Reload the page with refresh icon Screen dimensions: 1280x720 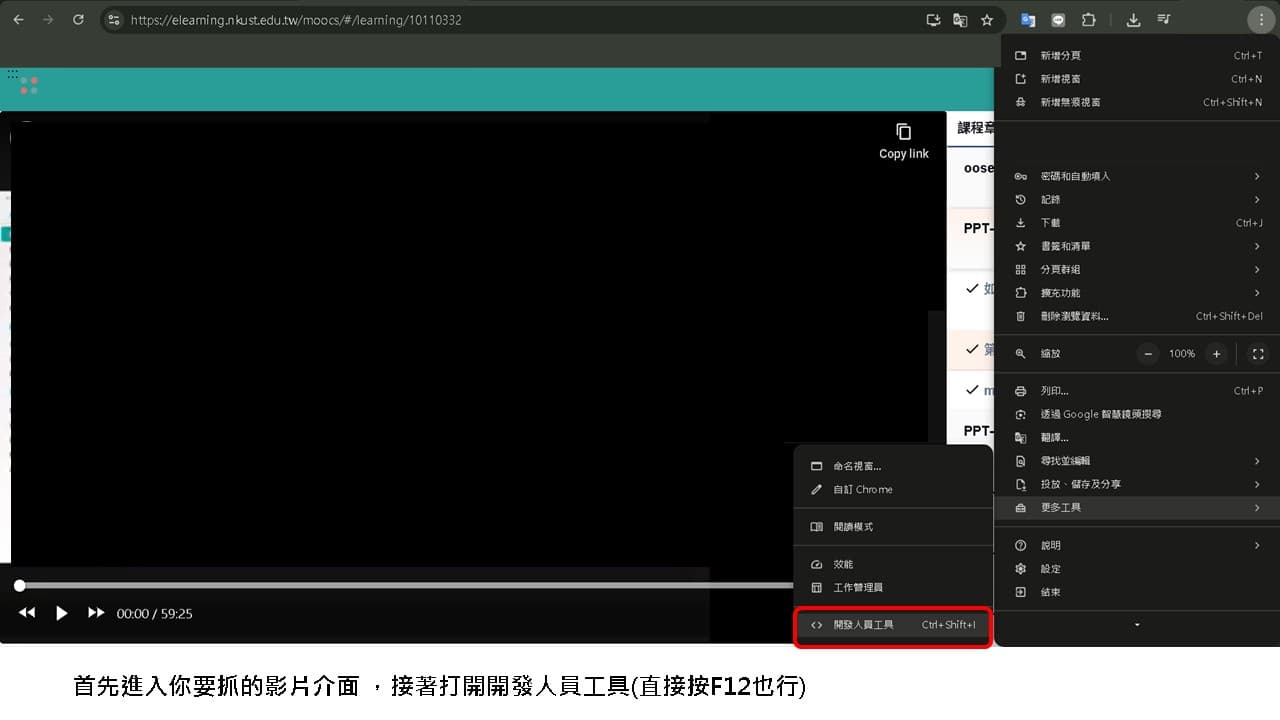[78, 20]
